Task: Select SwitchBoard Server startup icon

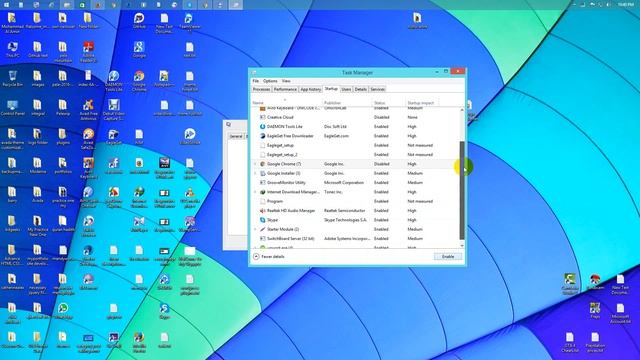Action: coord(262,238)
